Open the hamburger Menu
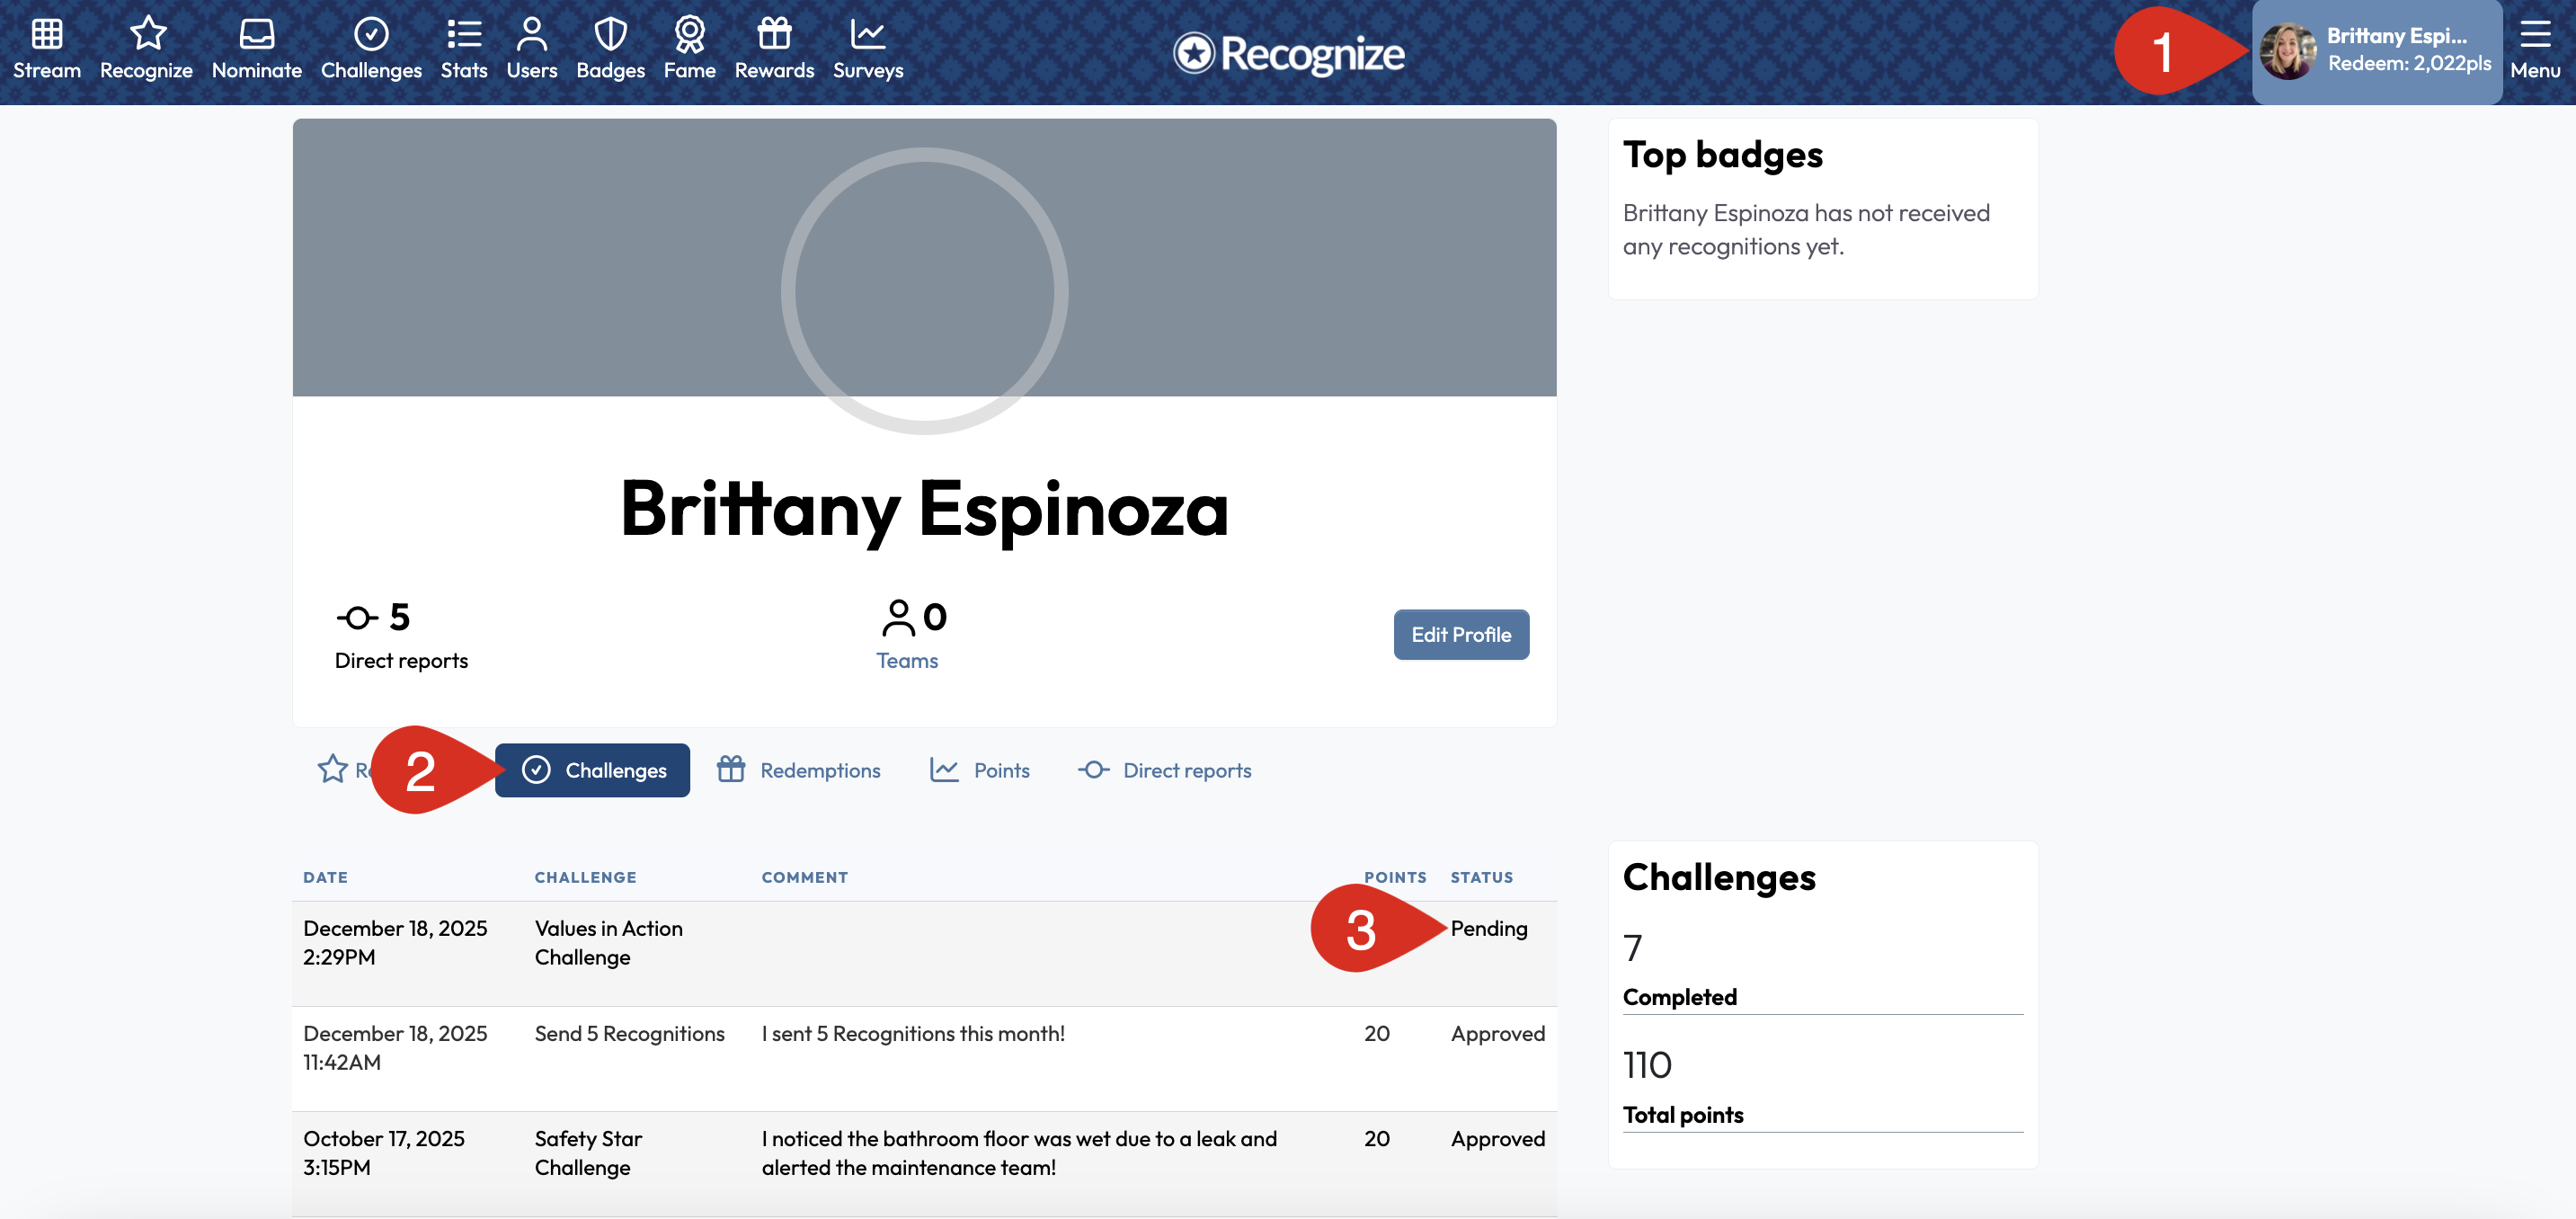The image size is (2576, 1219). 2534,47
